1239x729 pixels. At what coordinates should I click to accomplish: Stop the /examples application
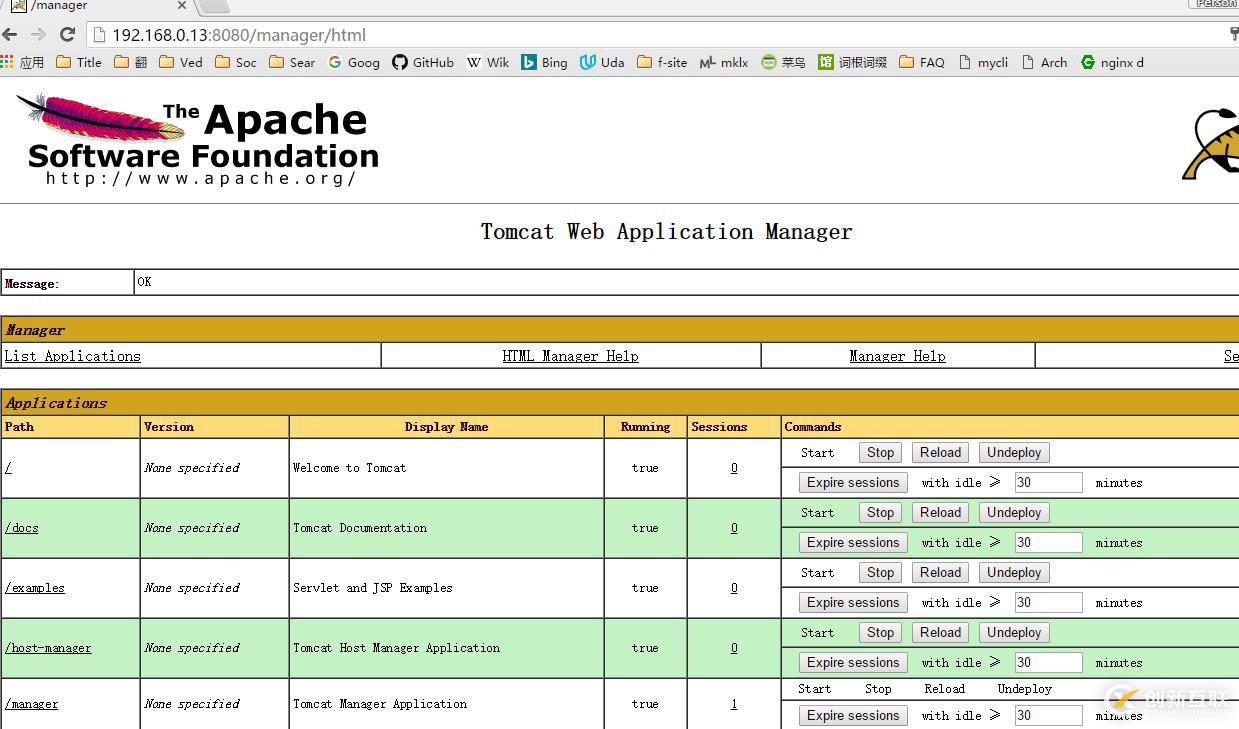[880, 573]
